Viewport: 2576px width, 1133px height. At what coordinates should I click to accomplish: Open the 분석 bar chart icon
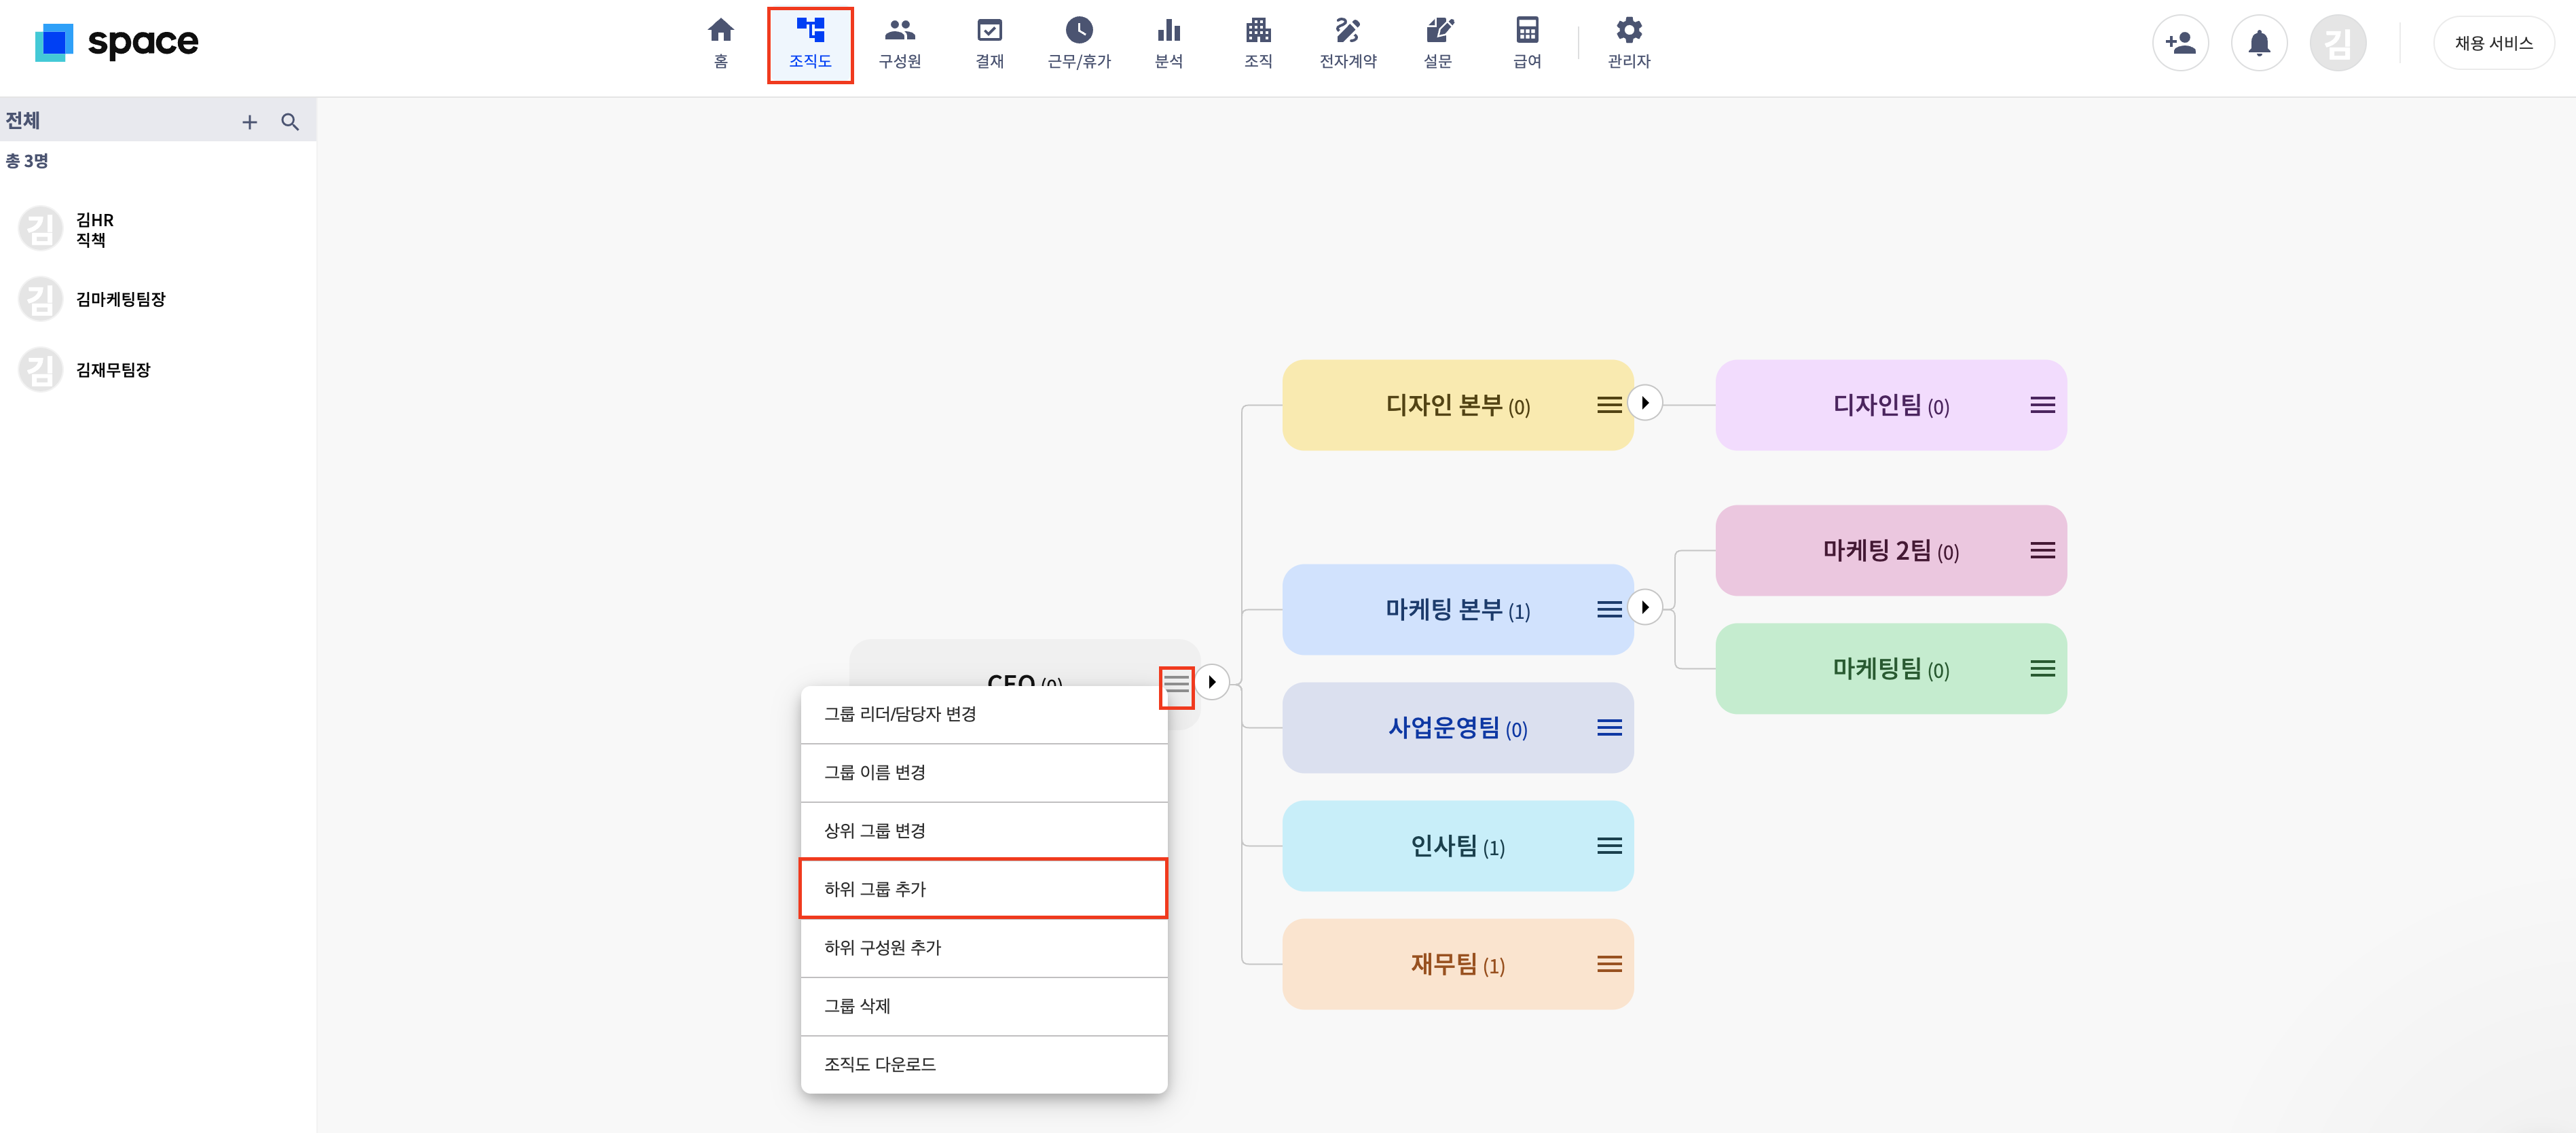[x=1168, y=30]
